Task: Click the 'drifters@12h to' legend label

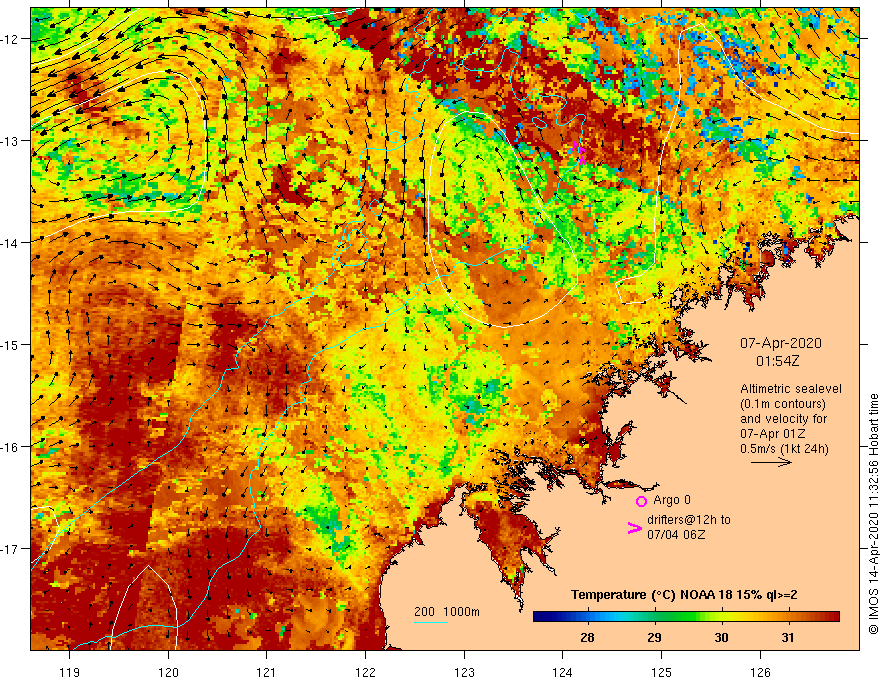Action: tap(689, 520)
